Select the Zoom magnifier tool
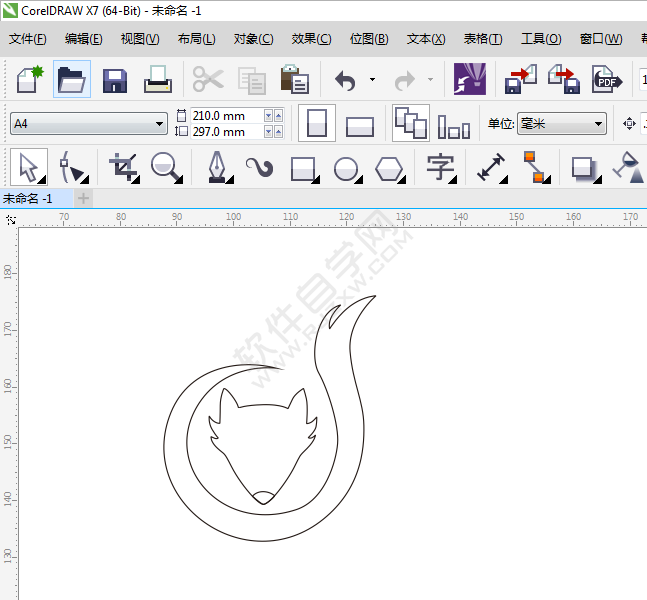The width and height of the screenshot is (647, 600). click(x=168, y=167)
